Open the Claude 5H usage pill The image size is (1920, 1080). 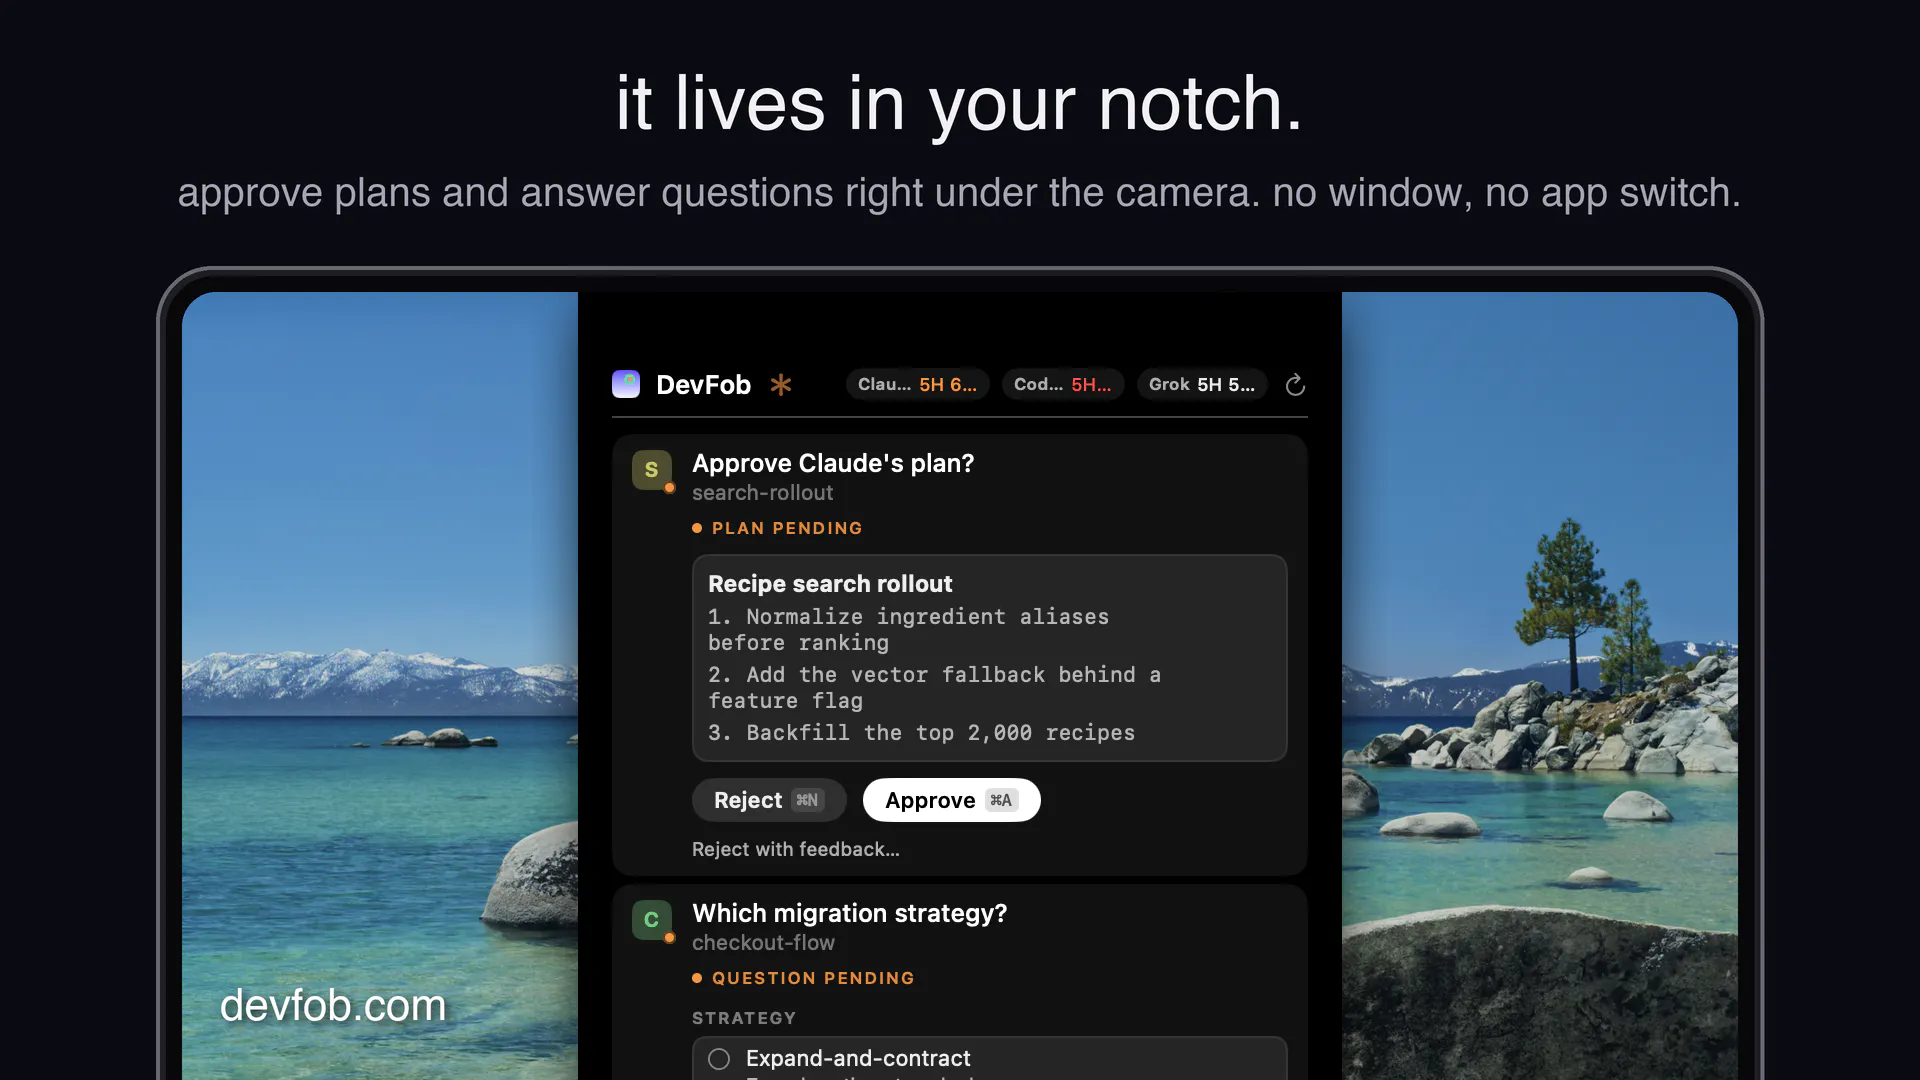(917, 384)
